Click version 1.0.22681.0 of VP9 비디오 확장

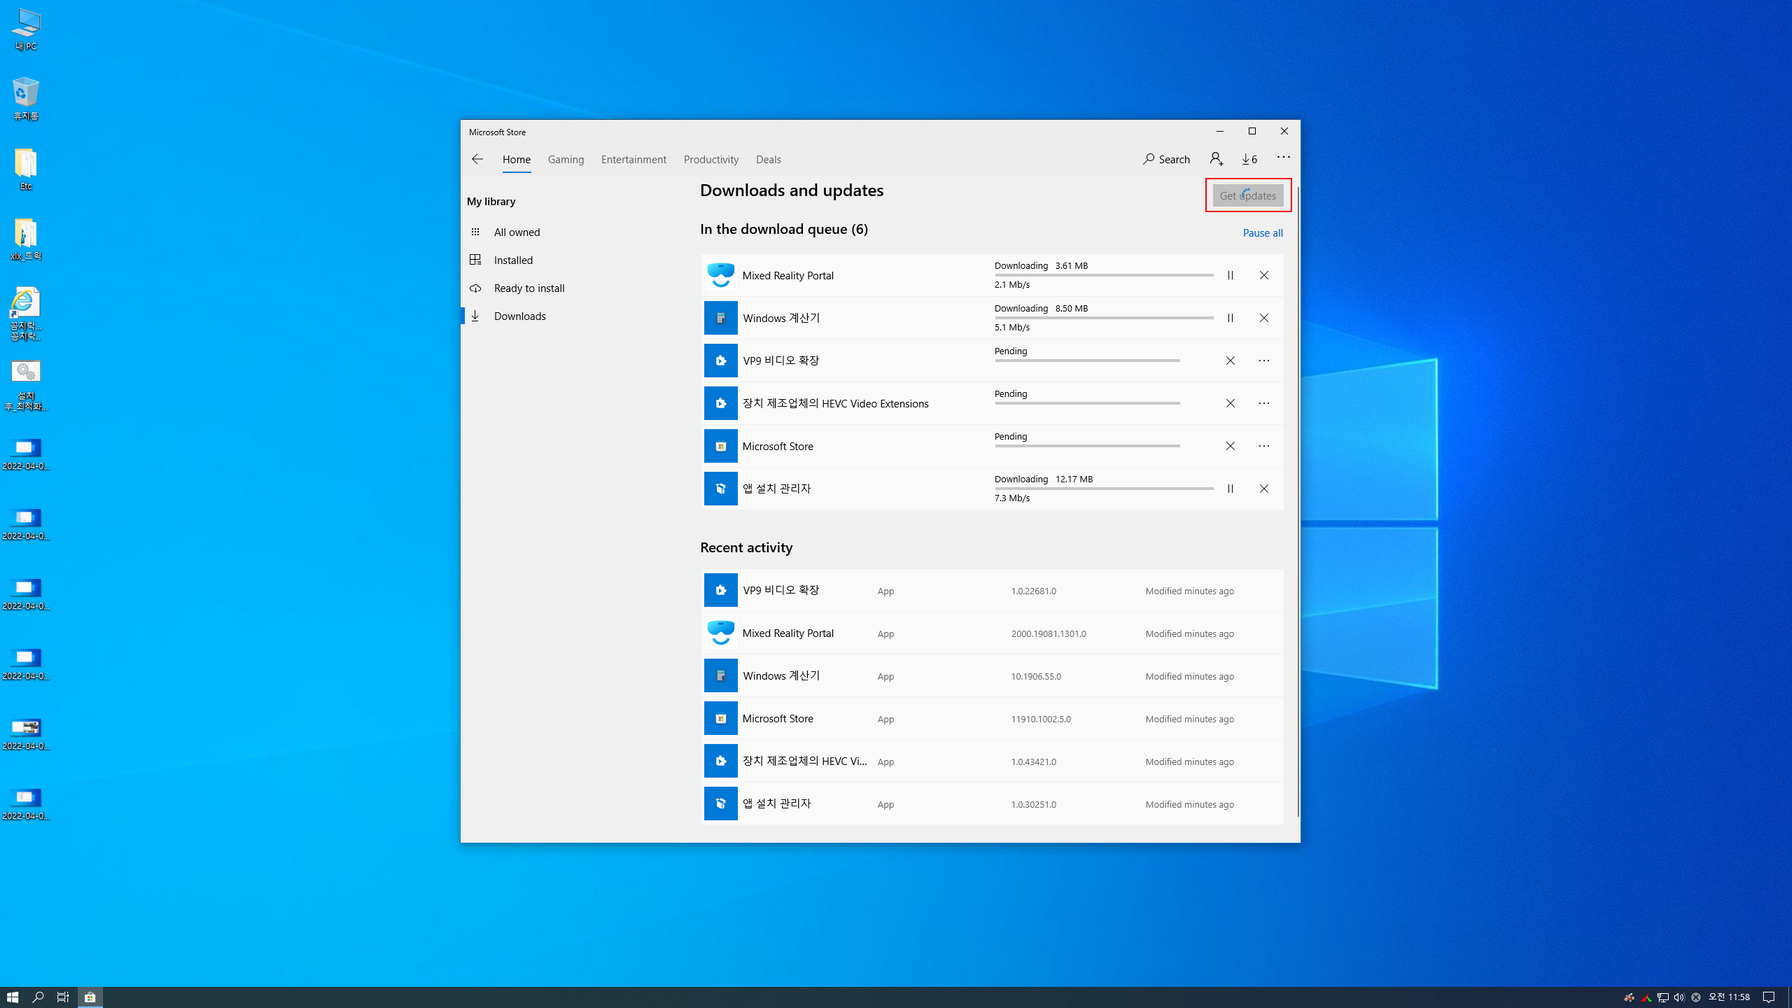(1033, 591)
